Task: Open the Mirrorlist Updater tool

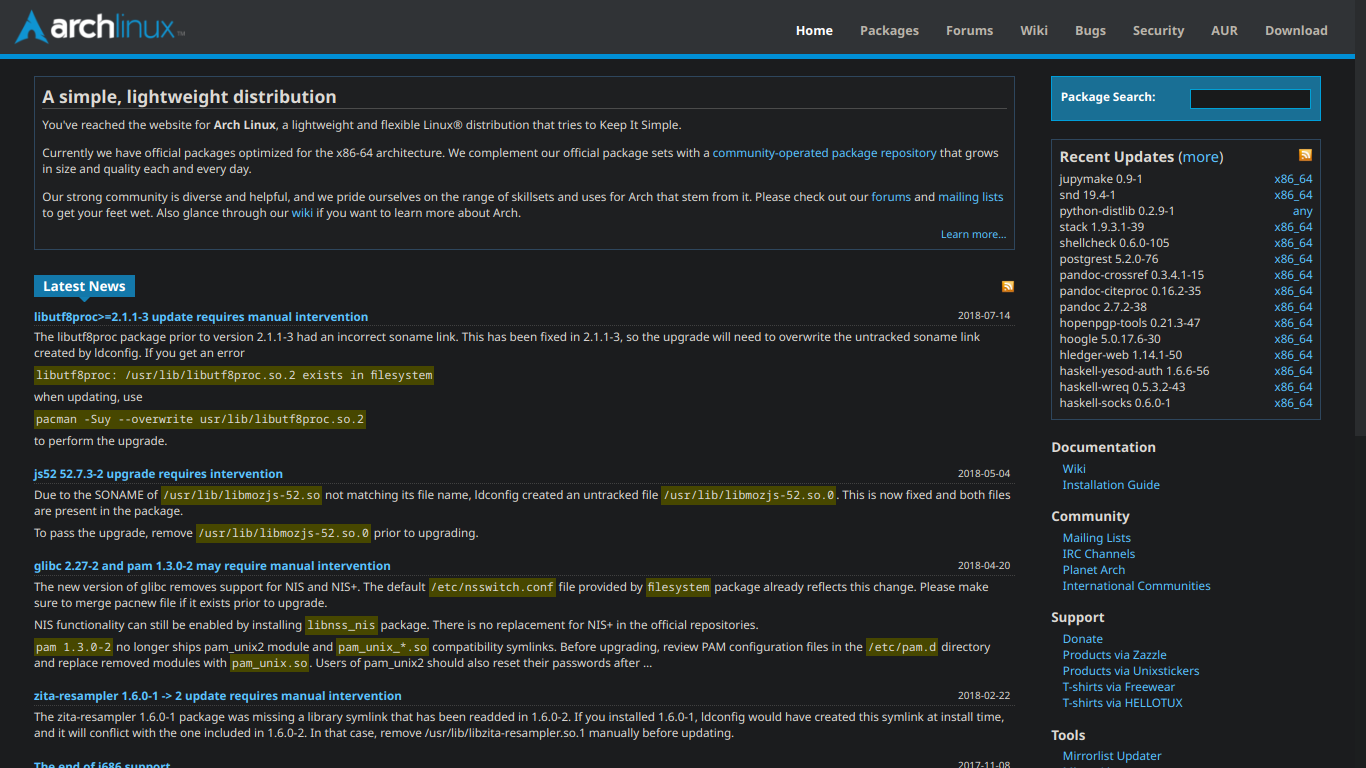Action: (x=1112, y=755)
